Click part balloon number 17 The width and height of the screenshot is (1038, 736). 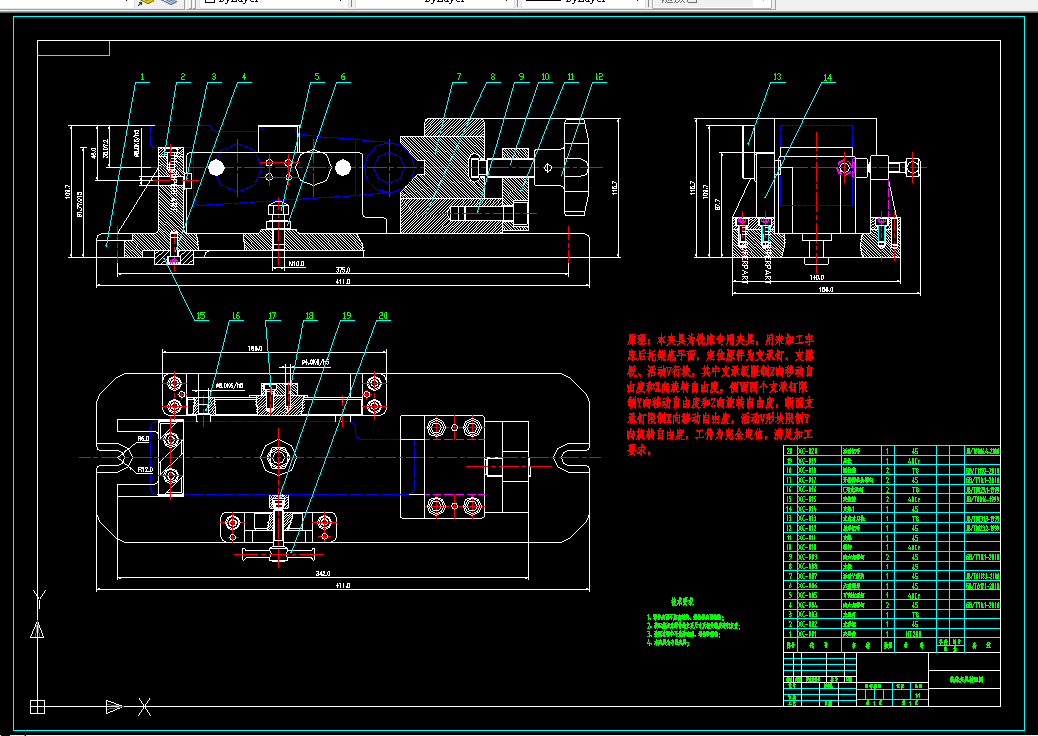point(272,316)
